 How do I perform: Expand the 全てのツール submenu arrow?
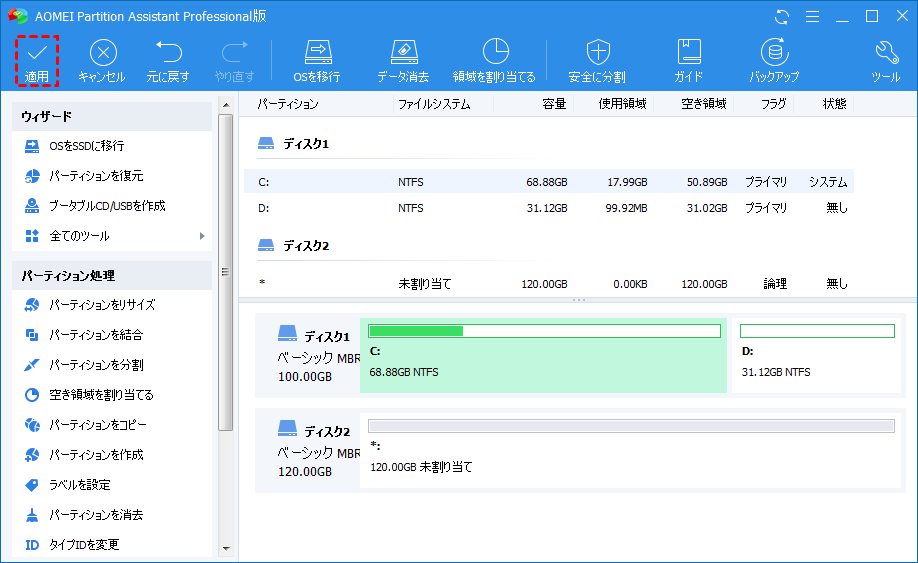coord(202,236)
